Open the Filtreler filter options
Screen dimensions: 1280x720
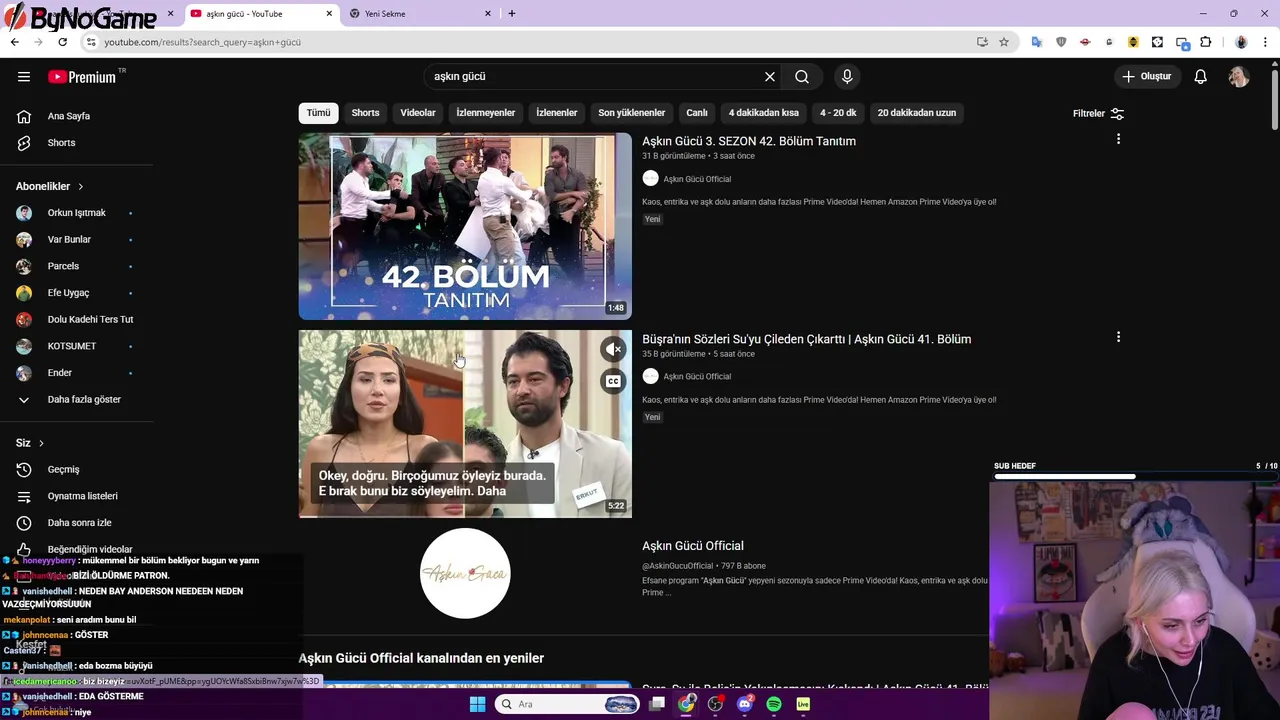click(x=1098, y=113)
